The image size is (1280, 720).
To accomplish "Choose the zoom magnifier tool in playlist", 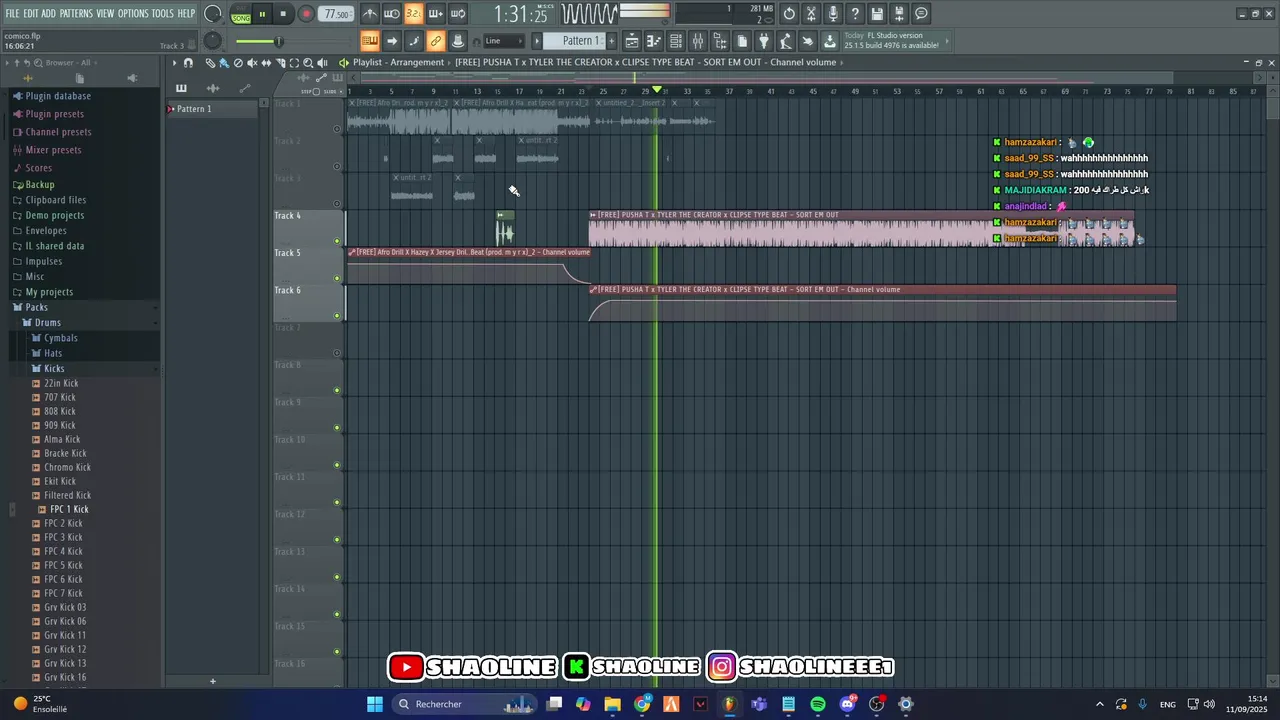I will tap(308, 63).
